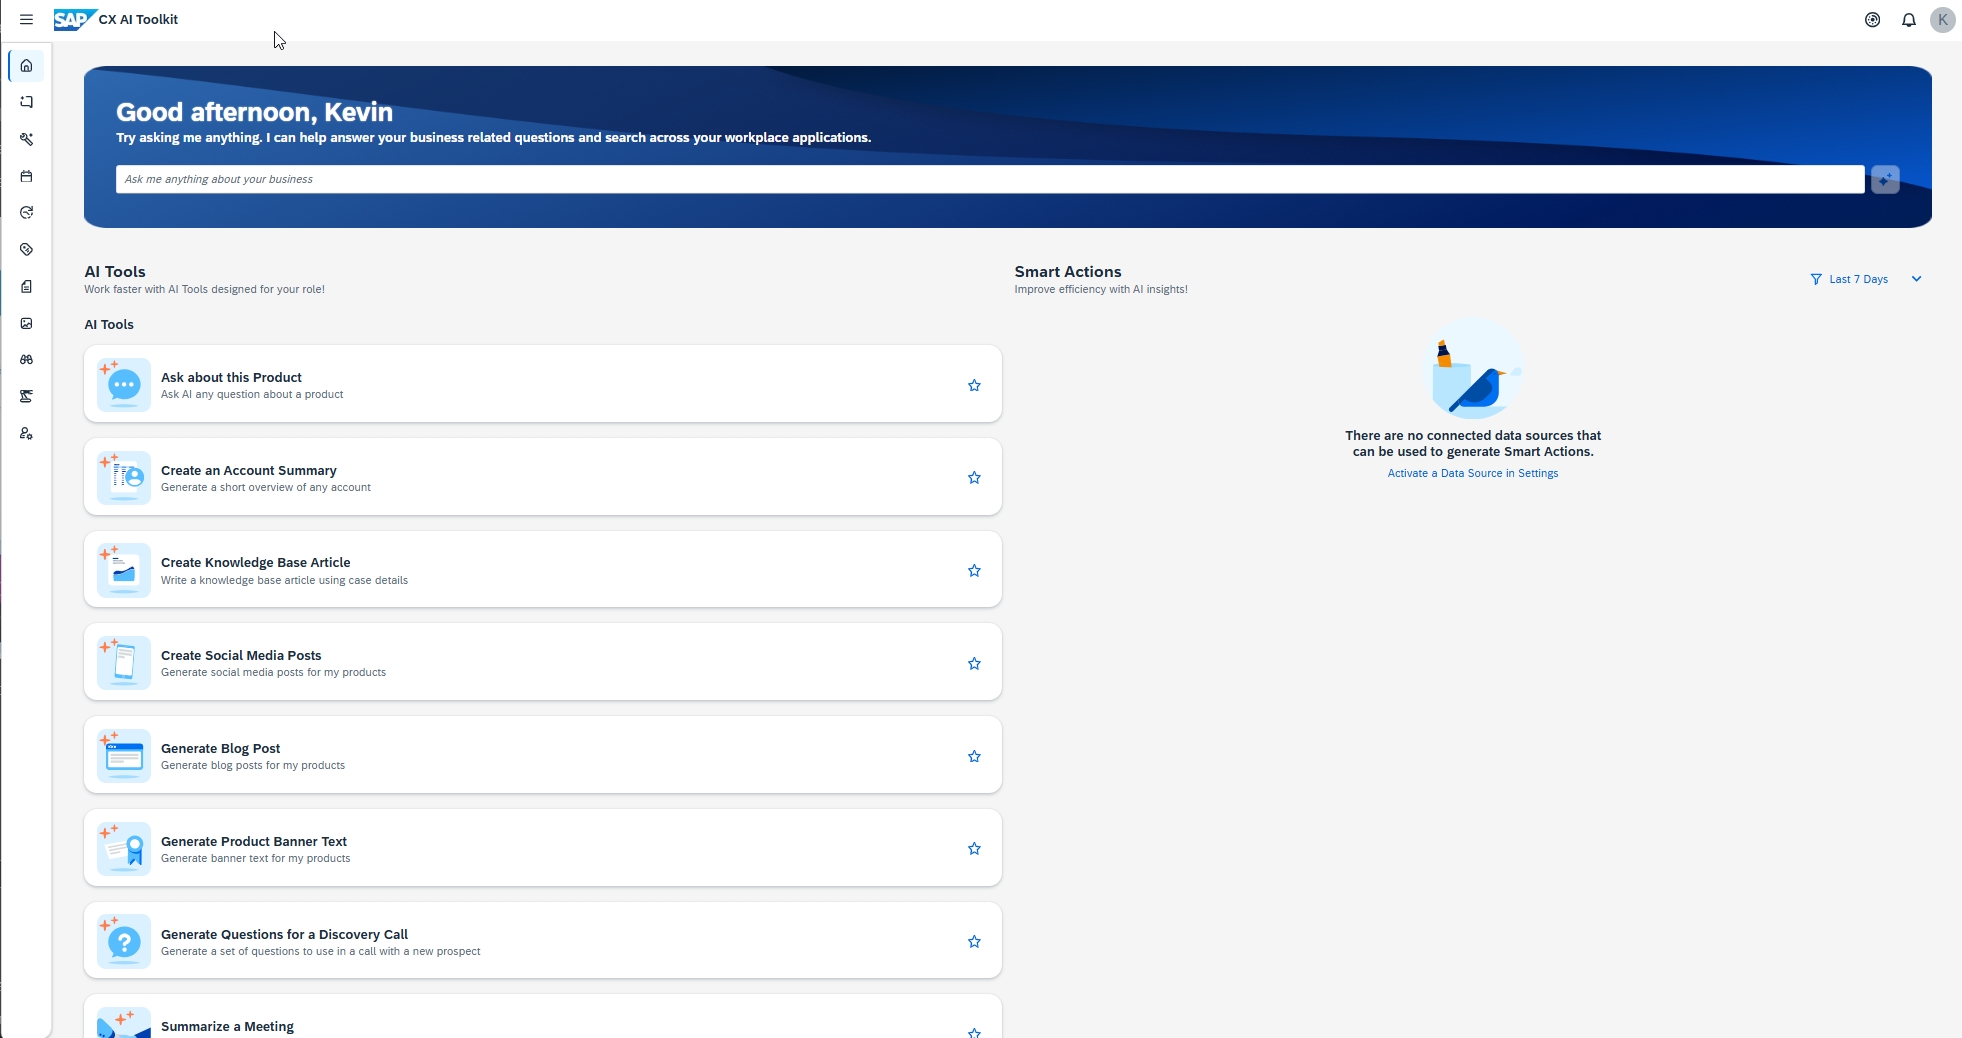The width and height of the screenshot is (1962, 1038).
Task: Open the notifications bell
Action: click(1909, 20)
